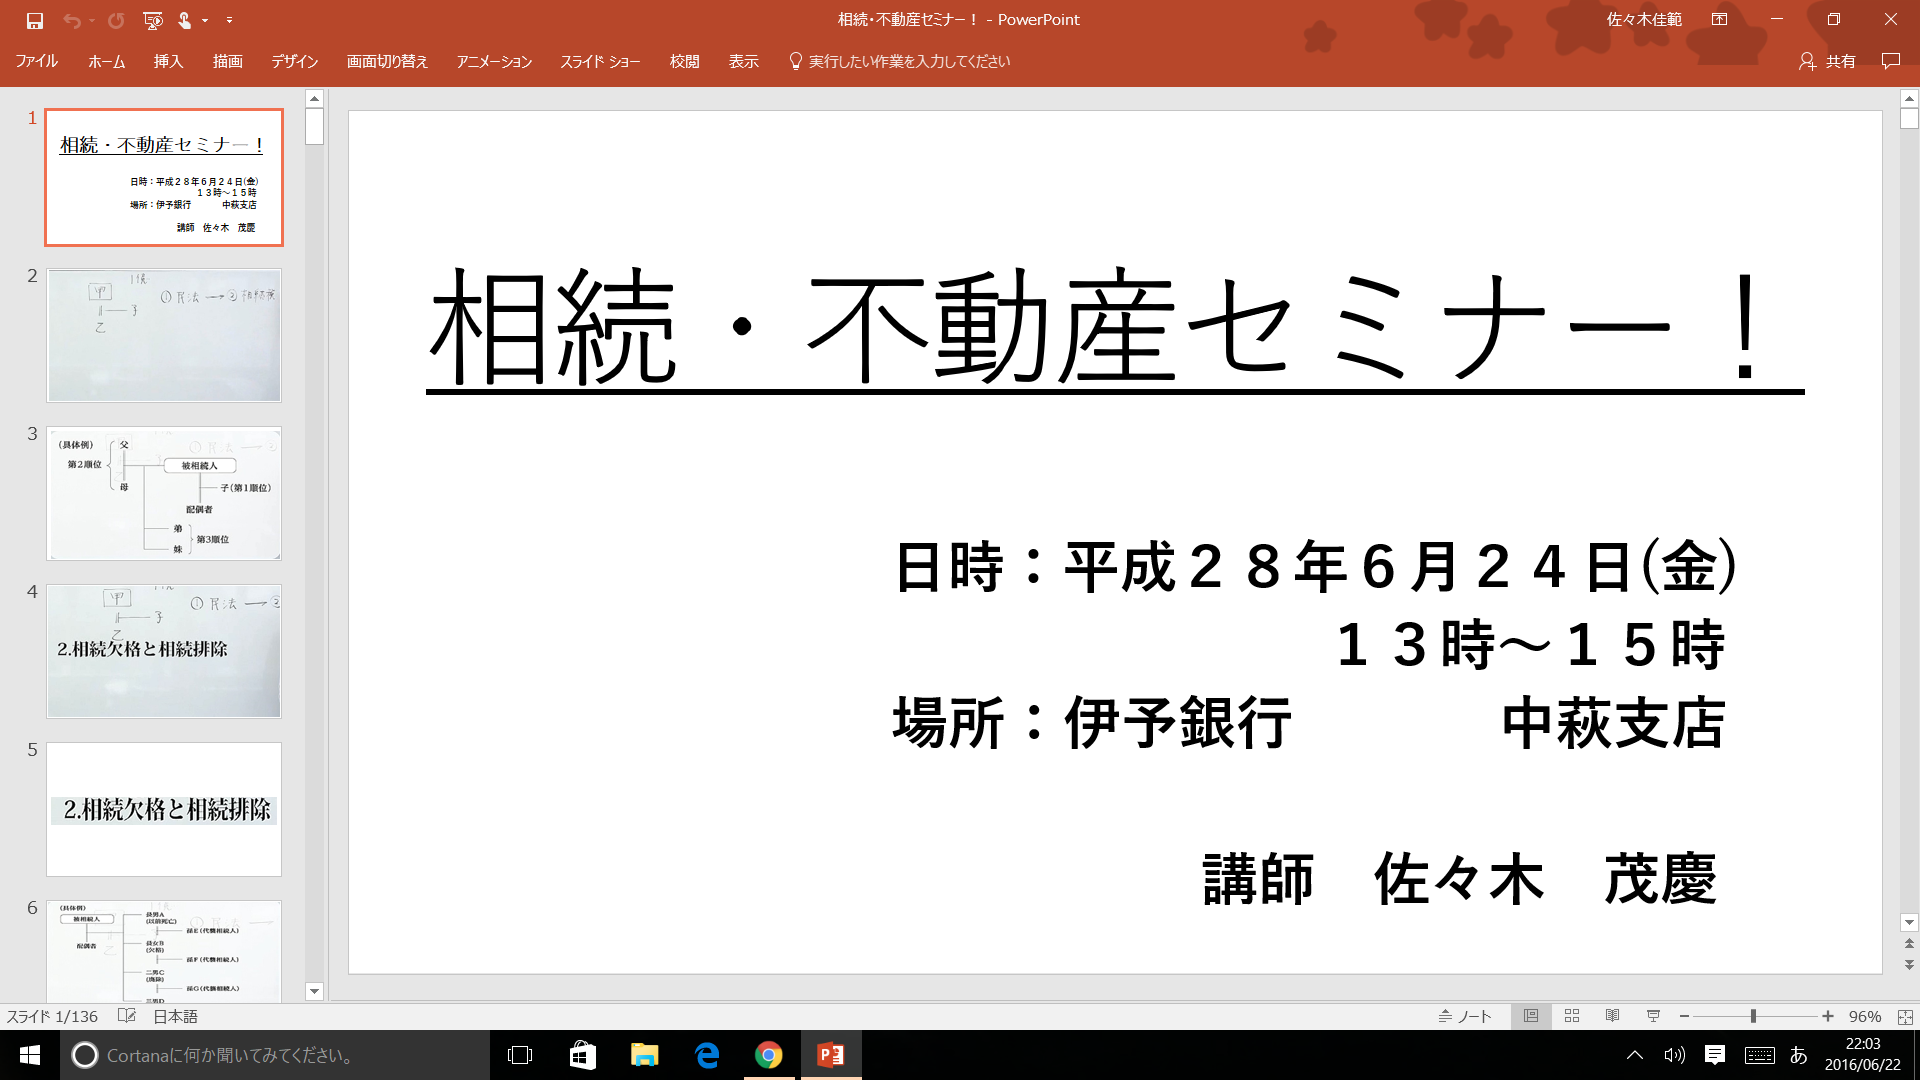Open the アニメーション ribbon tab
1920x1080 pixels.
point(494,61)
